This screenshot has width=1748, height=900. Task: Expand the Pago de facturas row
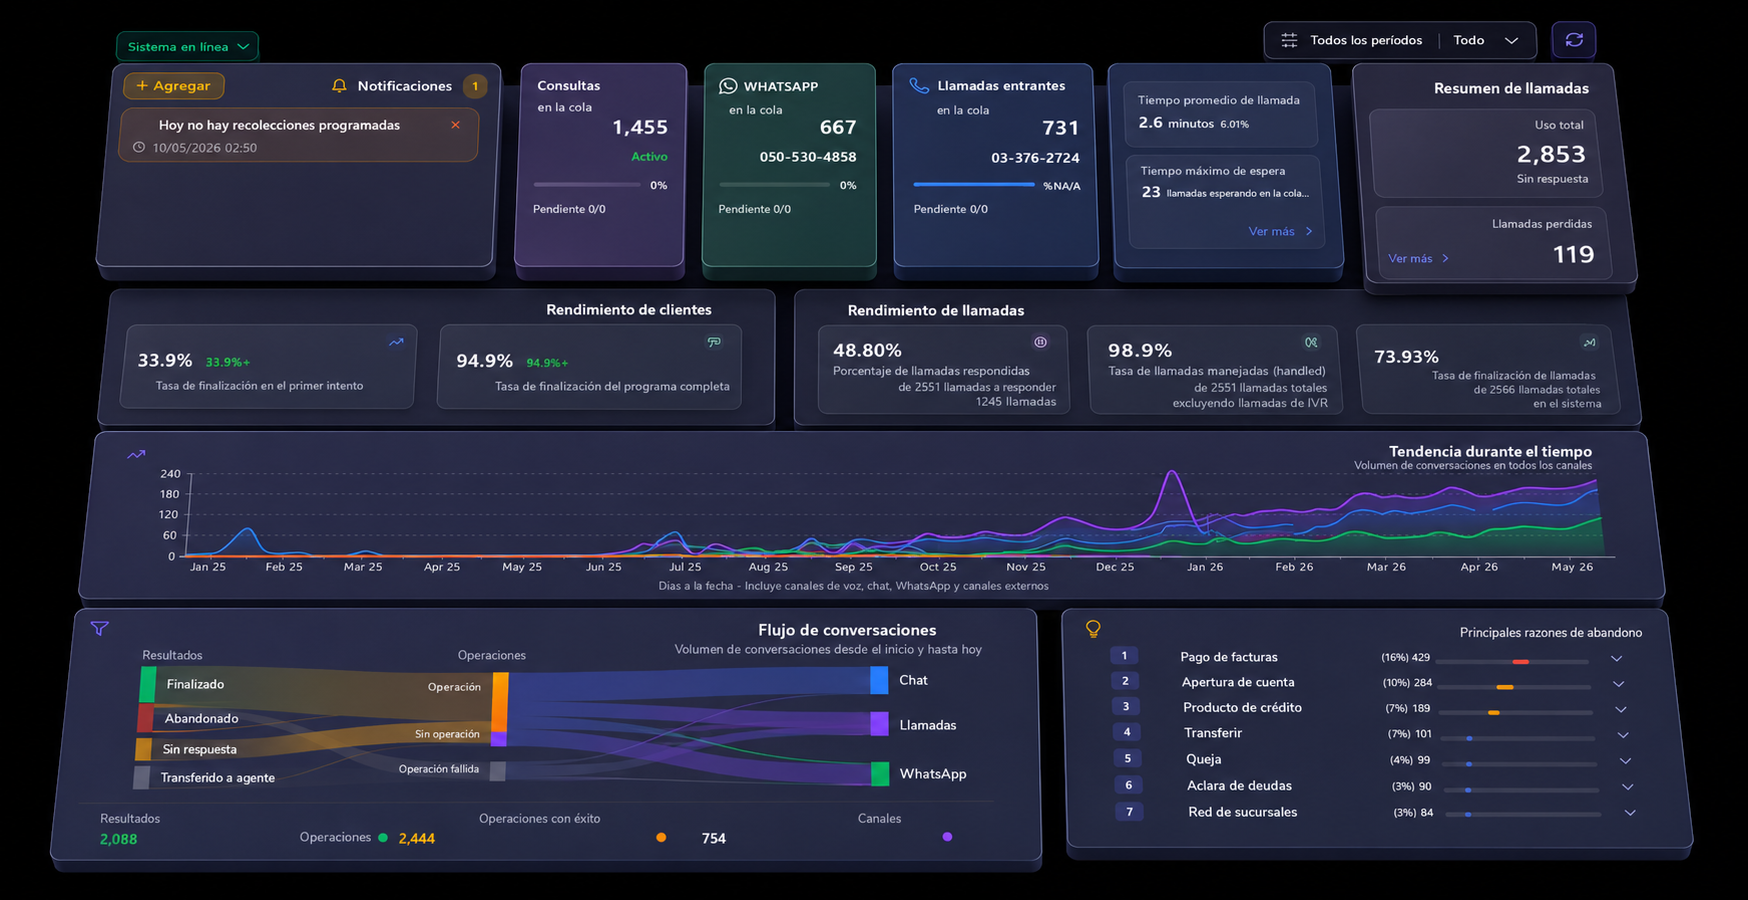1616,658
